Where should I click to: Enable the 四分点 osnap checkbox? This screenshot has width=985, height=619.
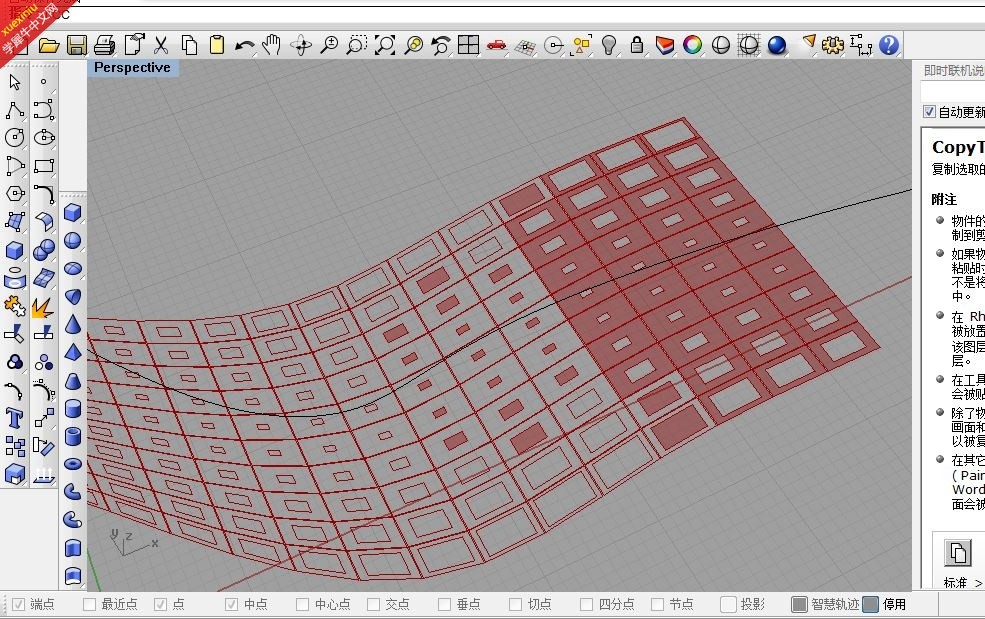tap(587, 605)
